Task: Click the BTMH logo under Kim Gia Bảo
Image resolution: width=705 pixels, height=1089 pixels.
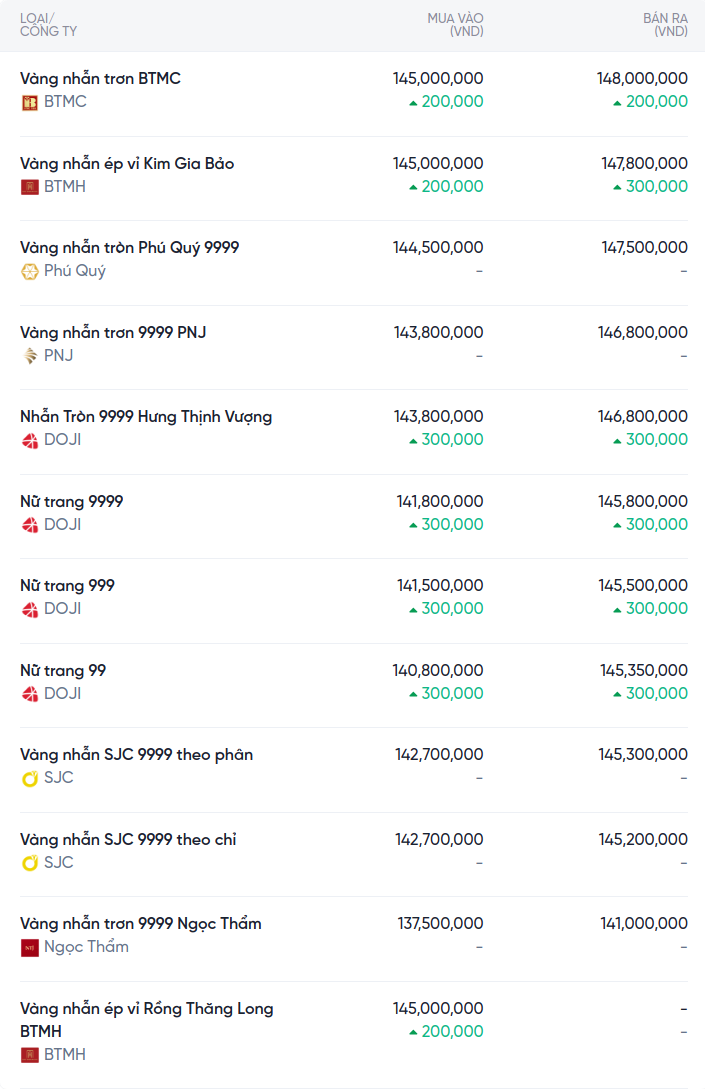Action: (x=30, y=187)
